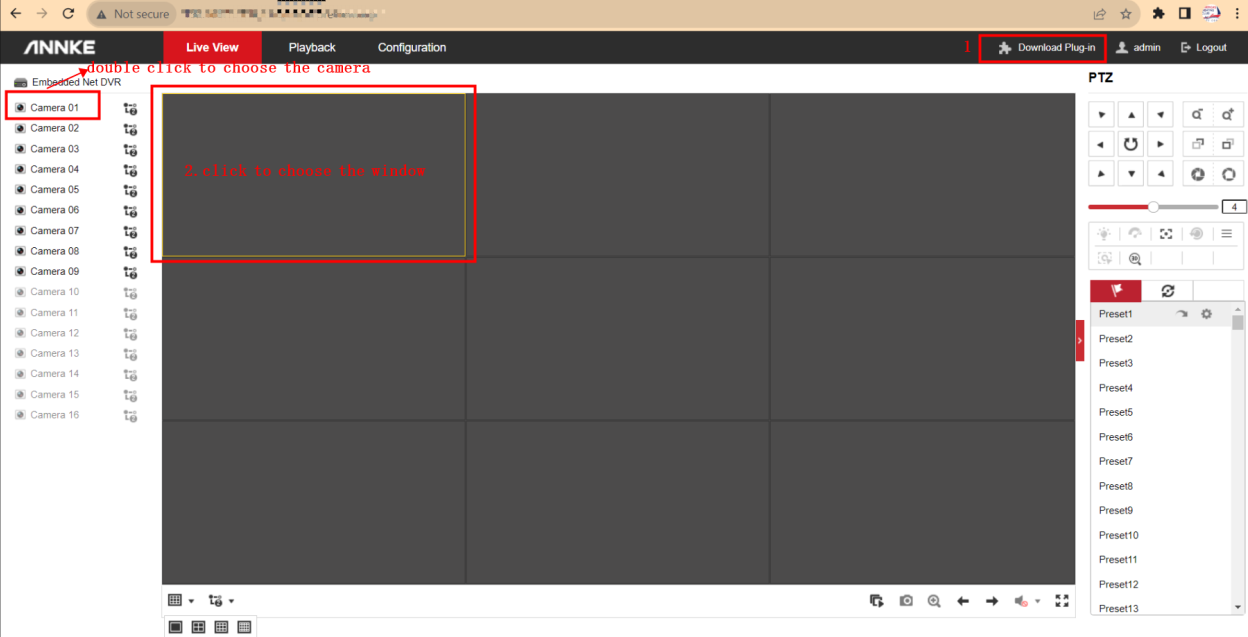This screenshot has width=1248, height=637.
Task: Start all live view streams icon
Action: 877,601
